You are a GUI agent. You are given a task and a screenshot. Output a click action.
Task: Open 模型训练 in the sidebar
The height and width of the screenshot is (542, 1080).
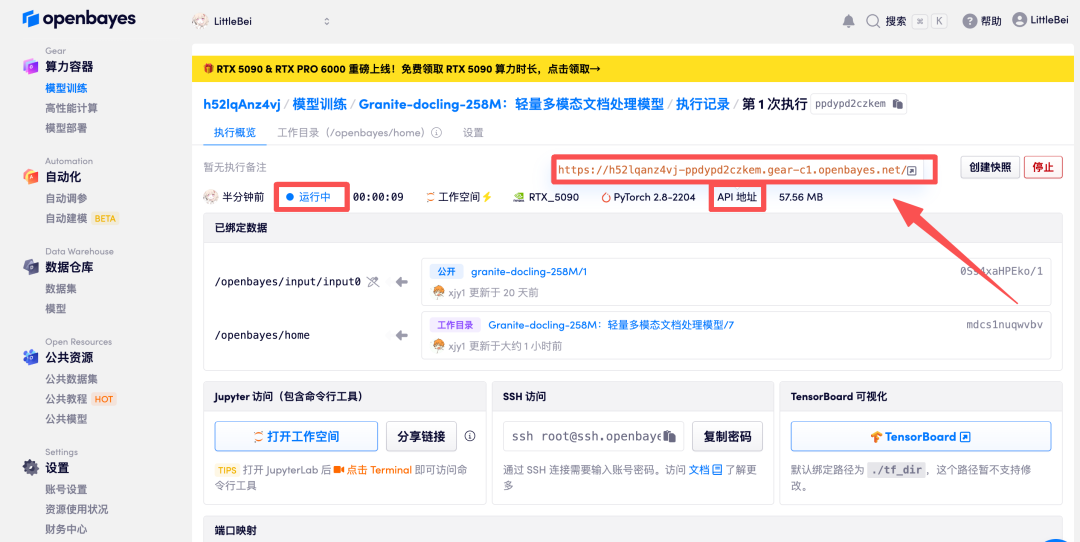tap(66, 88)
